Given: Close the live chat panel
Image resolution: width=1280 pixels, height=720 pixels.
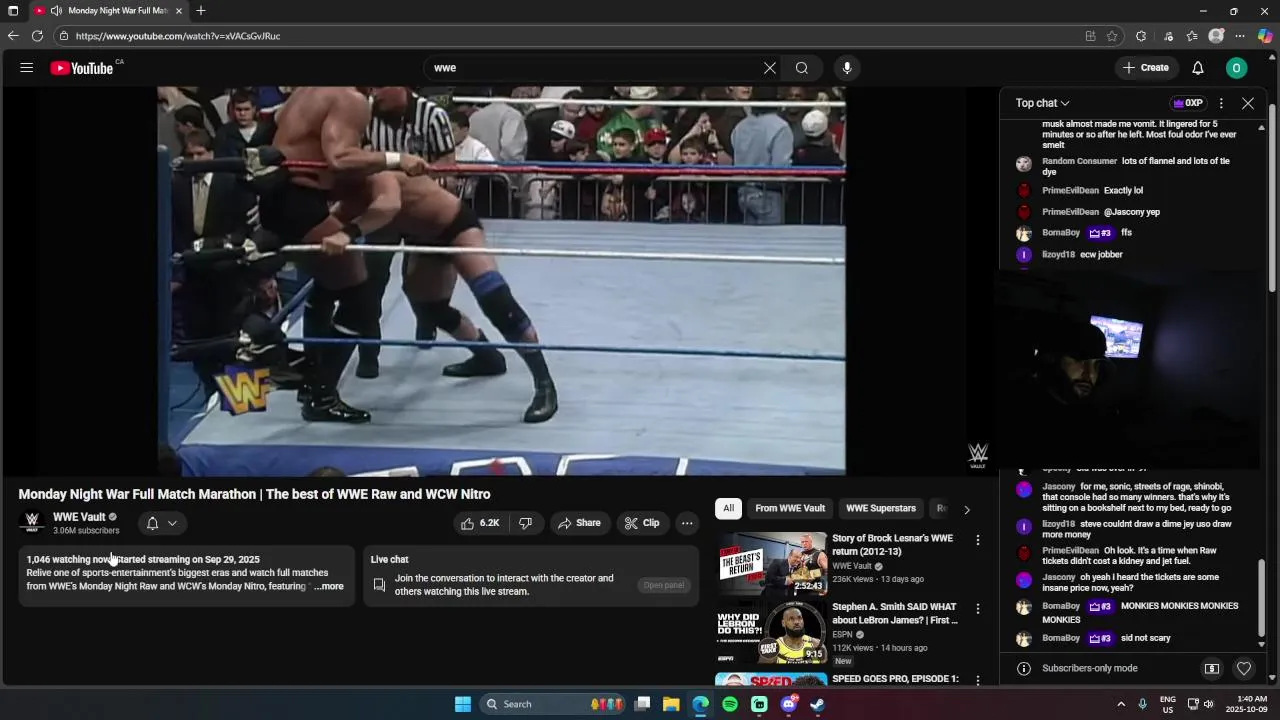Looking at the screenshot, I should click(1248, 103).
